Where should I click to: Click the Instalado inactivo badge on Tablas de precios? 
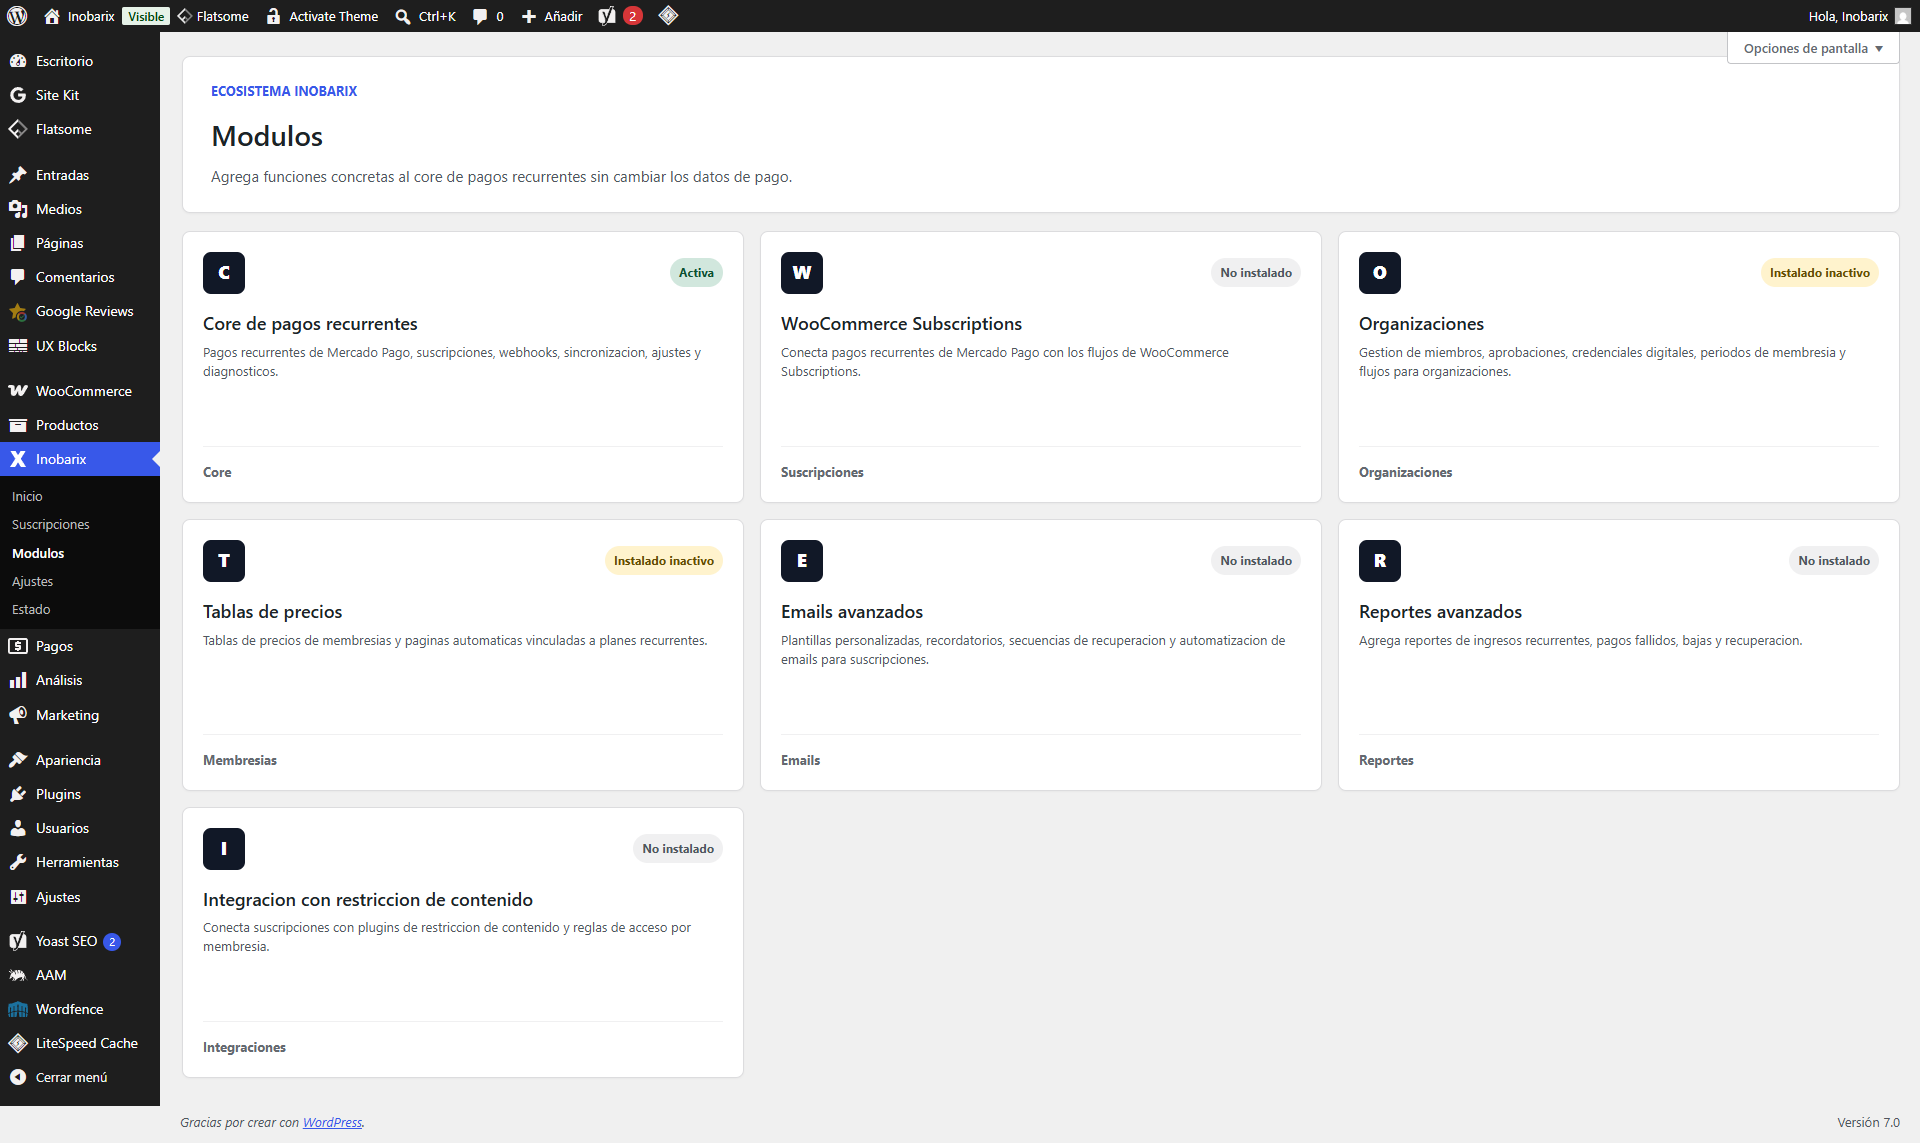coord(663,561)
